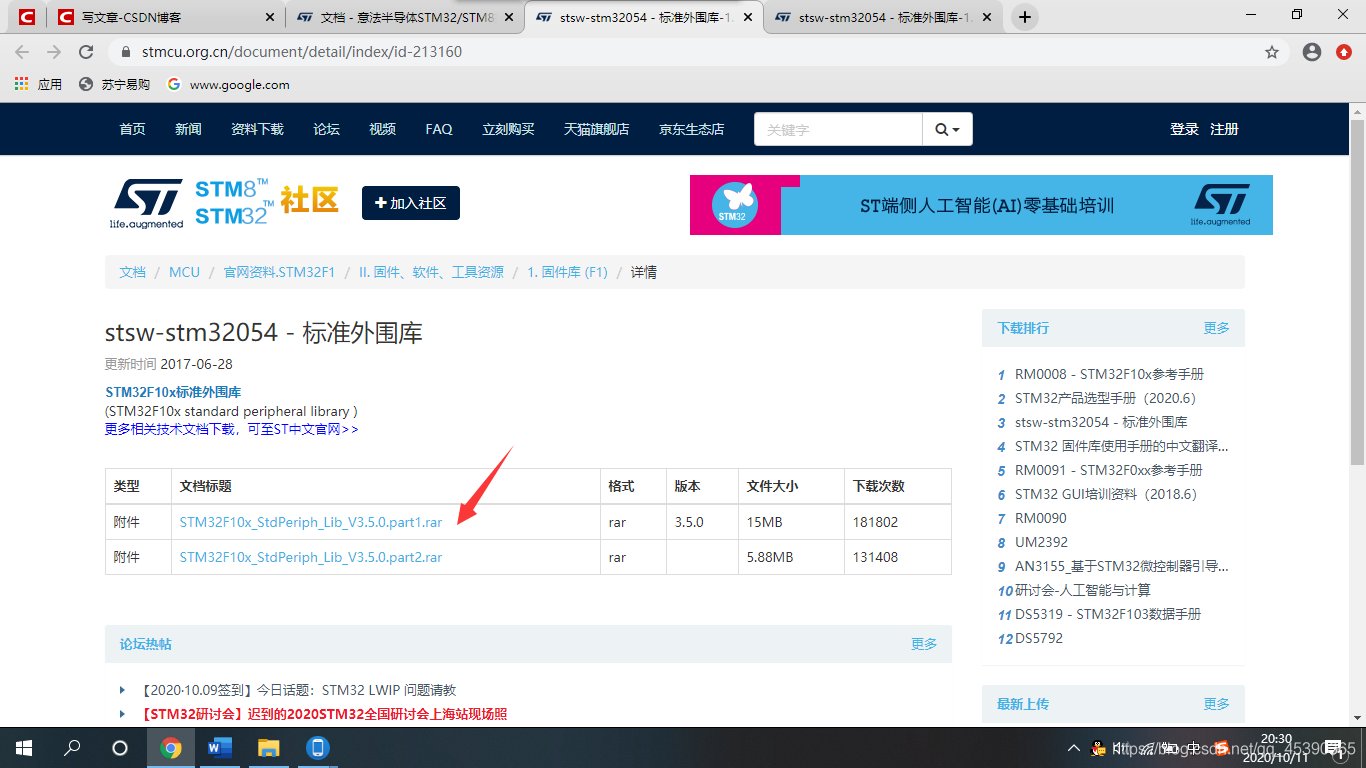1366x768 pixels.
Task: Open Chrome from the taskbar
Action: pyautogui.click(x=171, y=748)
